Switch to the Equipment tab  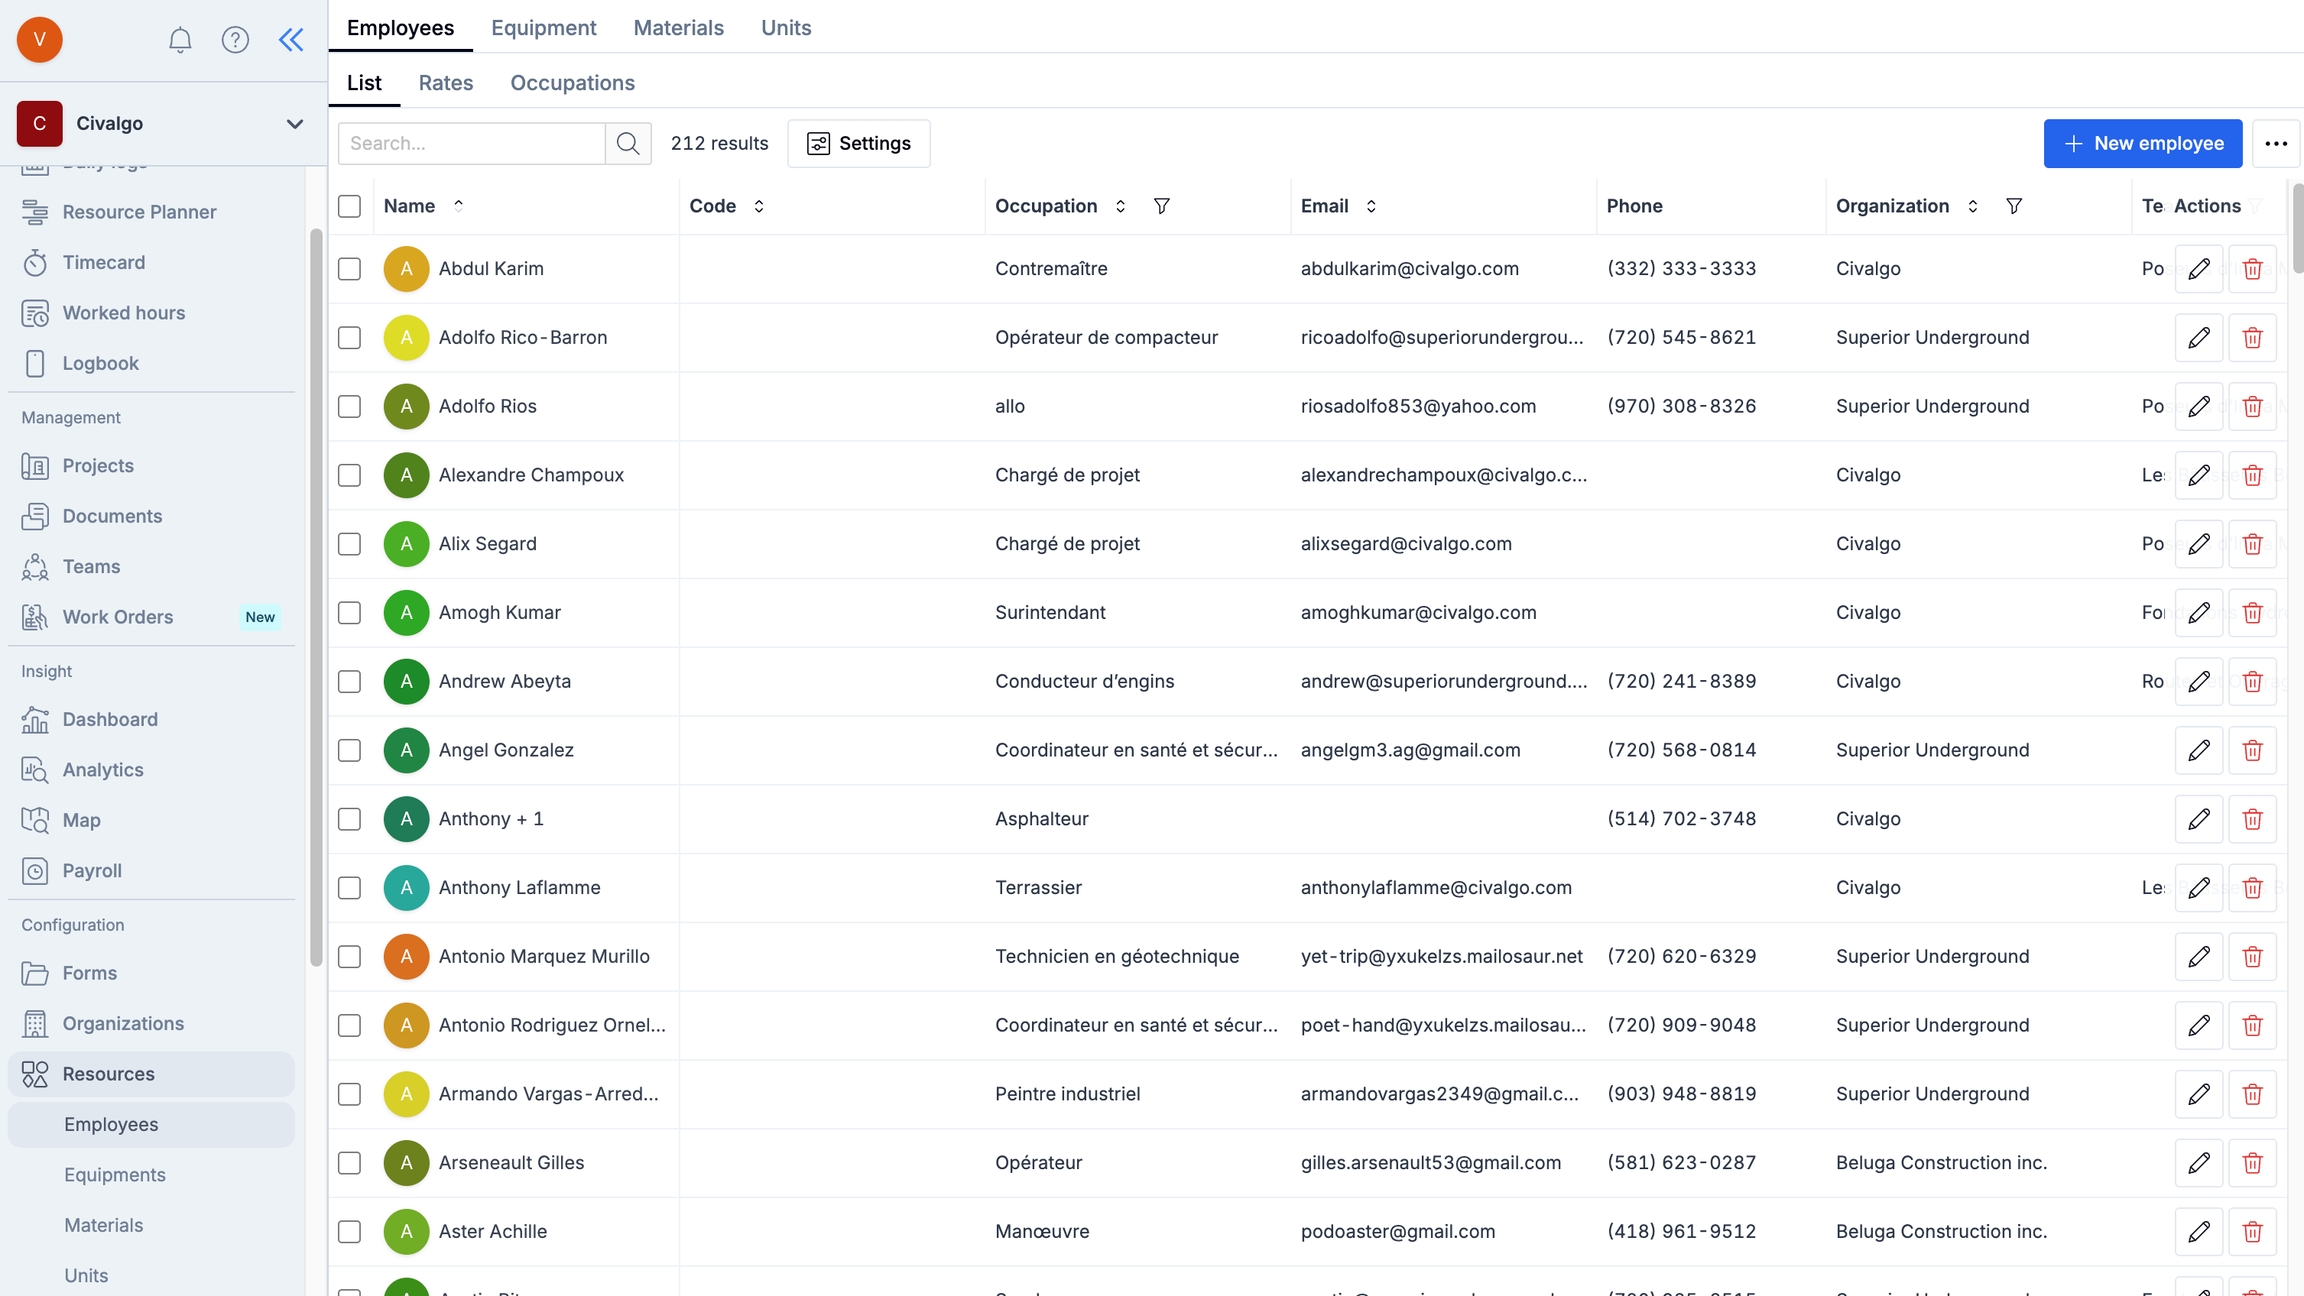(543, 28)
